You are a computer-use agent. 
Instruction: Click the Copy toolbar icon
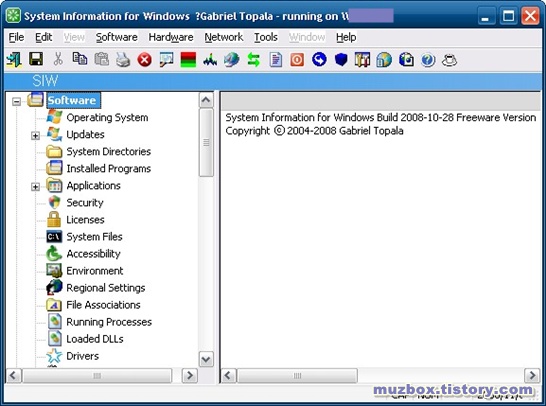coord(80,59)
